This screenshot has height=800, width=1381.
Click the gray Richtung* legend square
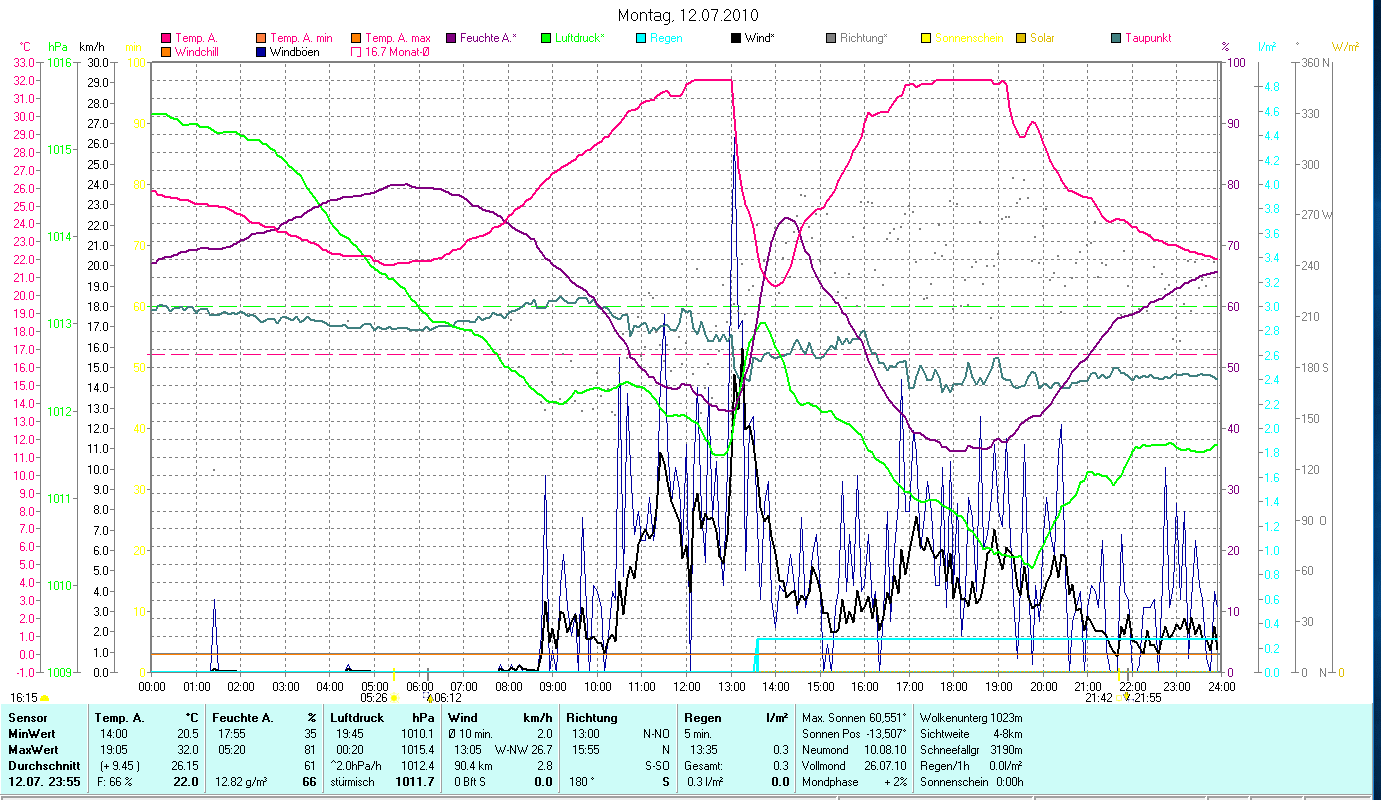pyautogui.click(x=831, y=38)
